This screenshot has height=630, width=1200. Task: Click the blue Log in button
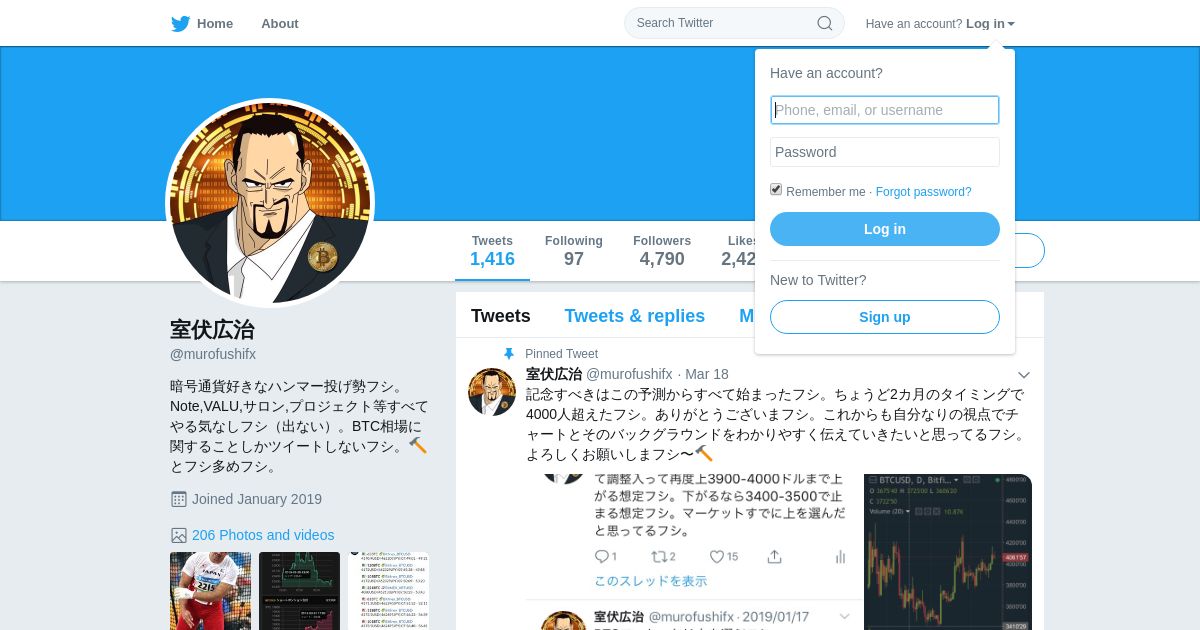[885, 229]
